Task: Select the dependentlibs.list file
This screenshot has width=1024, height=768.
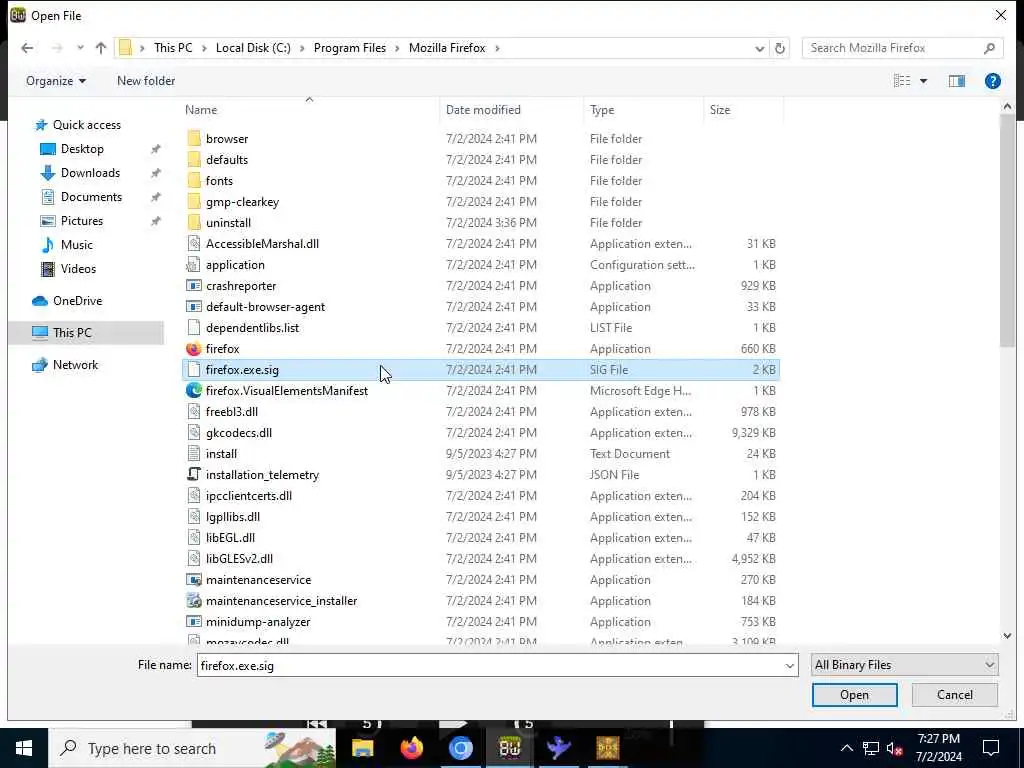Action: [481, 328]
